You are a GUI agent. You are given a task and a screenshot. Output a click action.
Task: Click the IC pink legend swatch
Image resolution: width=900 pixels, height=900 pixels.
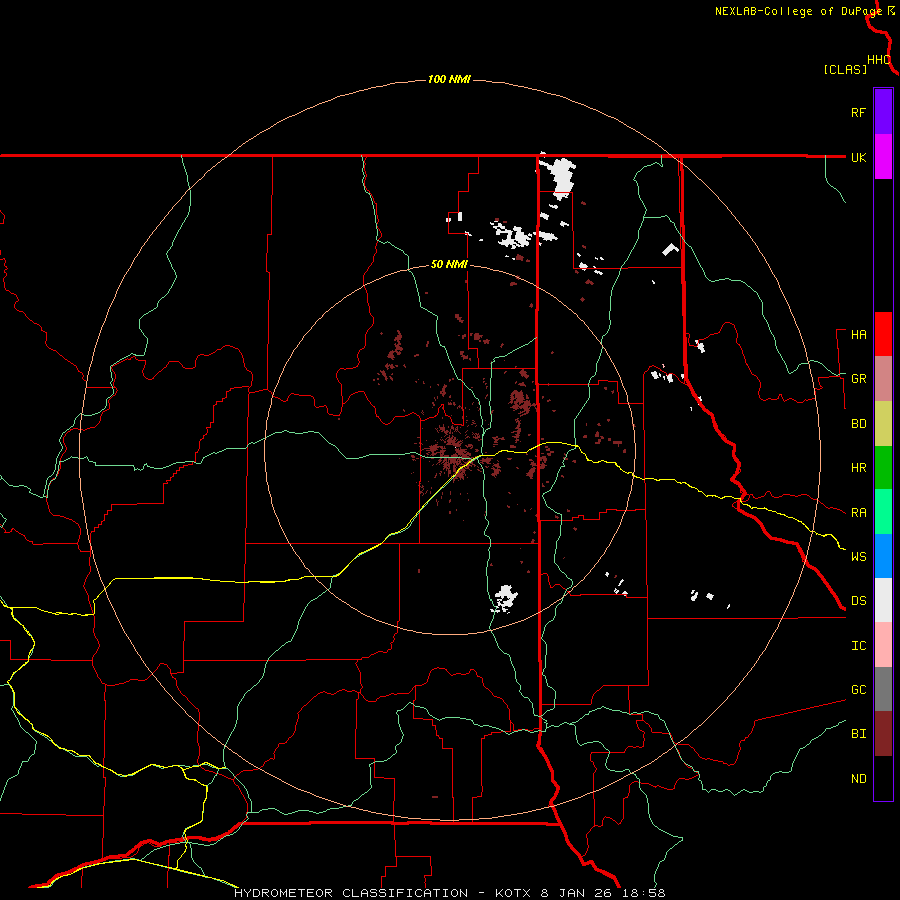click(883, 645)
